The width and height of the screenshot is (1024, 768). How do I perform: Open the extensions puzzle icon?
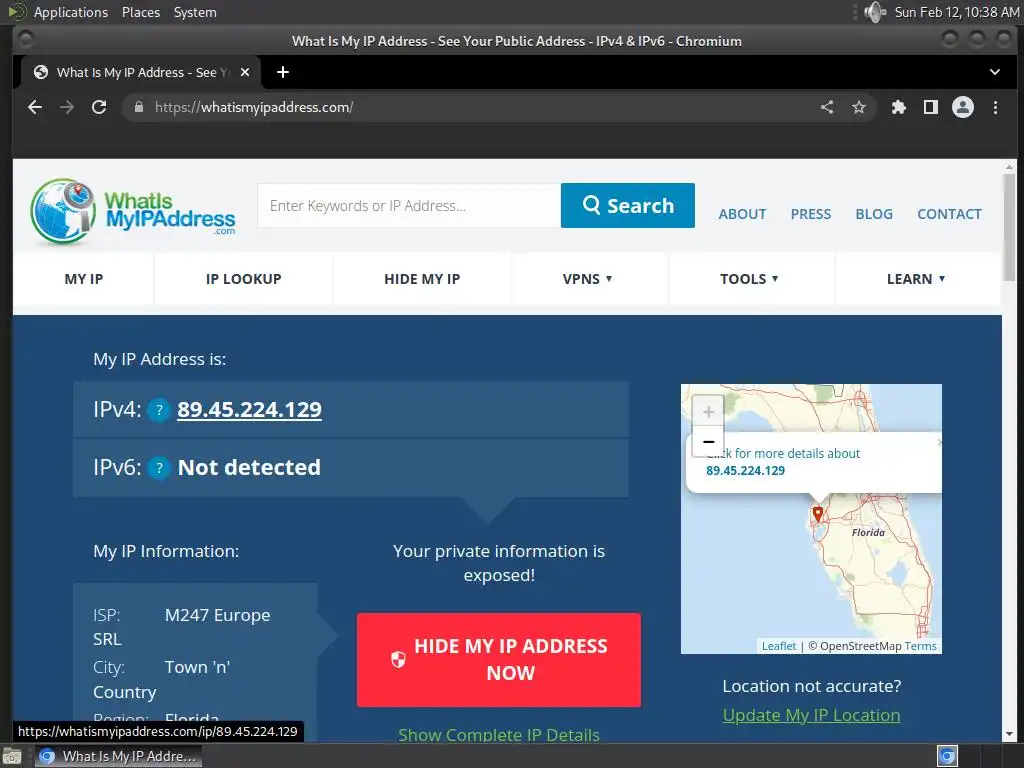click(x=899, y=107)
